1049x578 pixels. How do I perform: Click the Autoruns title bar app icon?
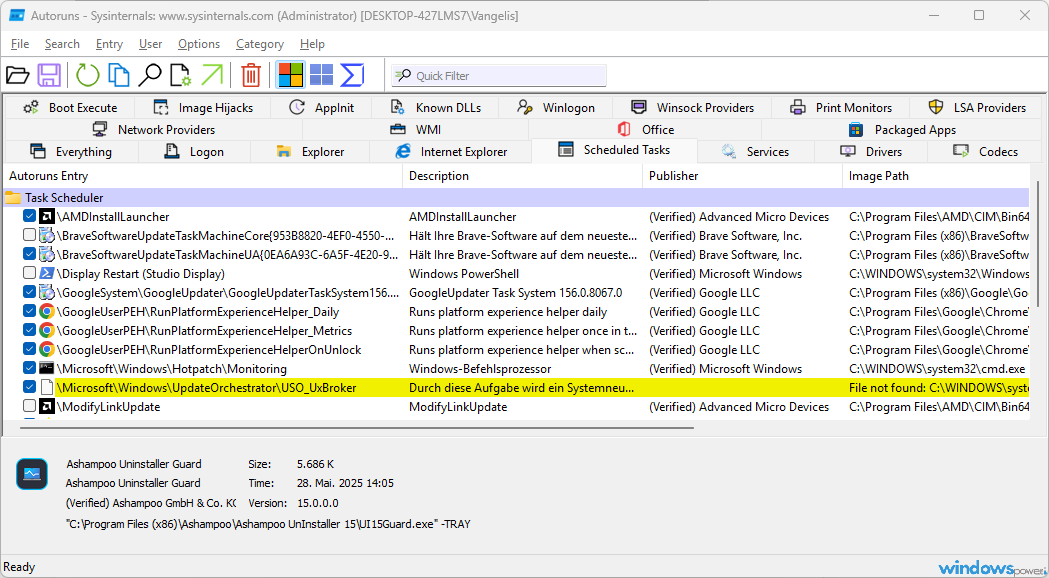pyautogui.click(x=17, y=15)
